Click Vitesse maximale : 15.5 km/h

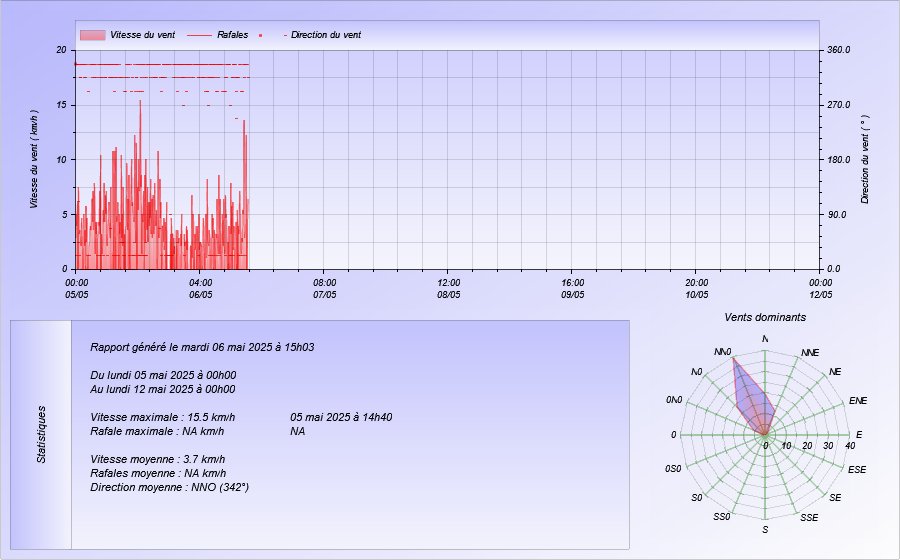point(162,417)
